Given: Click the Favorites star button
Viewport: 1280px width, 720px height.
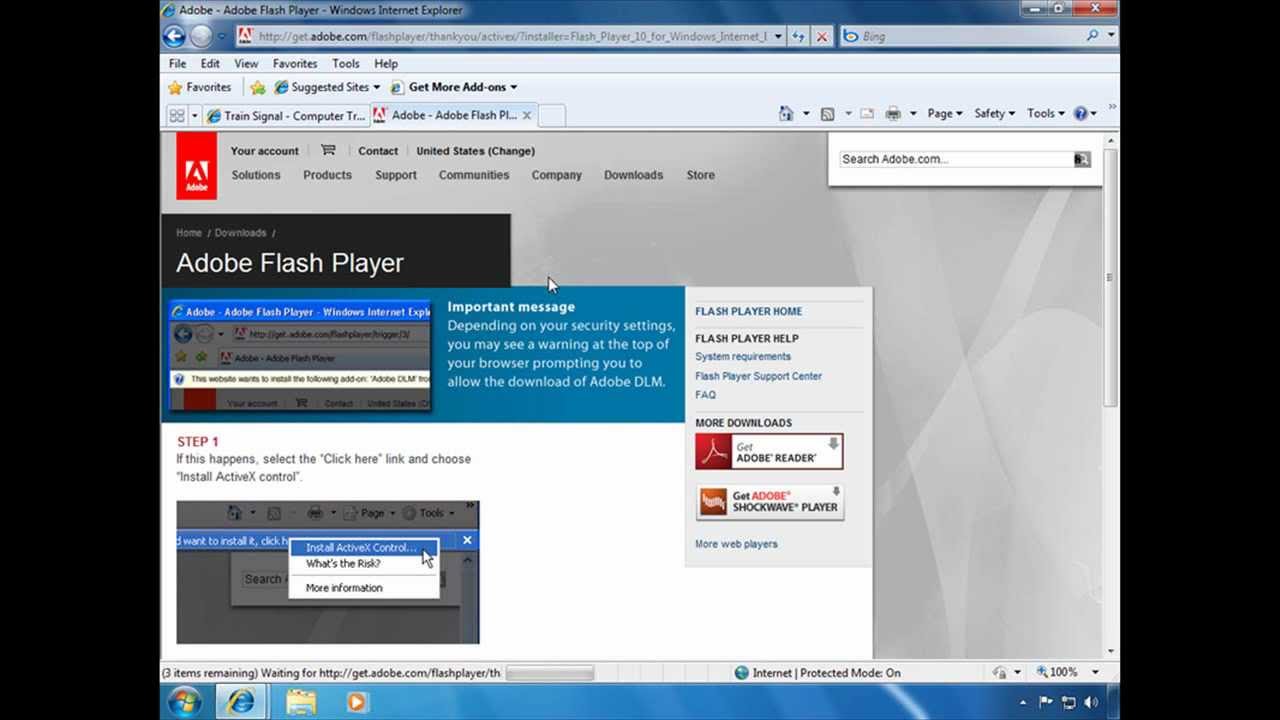Looking at the screenshot, I should pos(199,87).
